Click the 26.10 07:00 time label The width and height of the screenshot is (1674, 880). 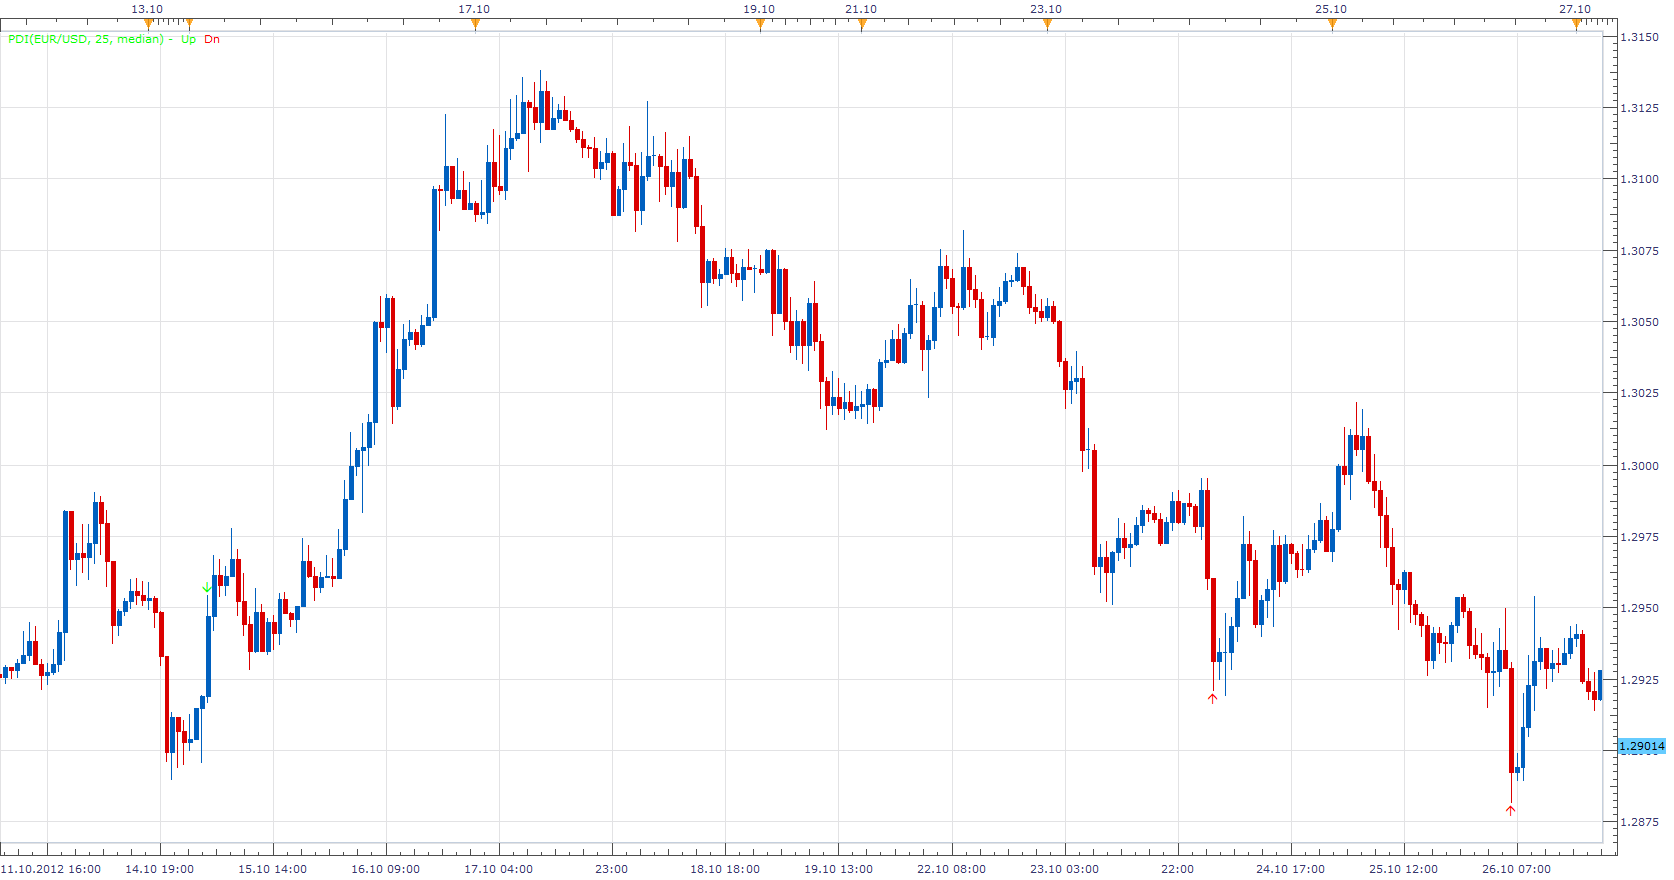(x=1517, y=869)
